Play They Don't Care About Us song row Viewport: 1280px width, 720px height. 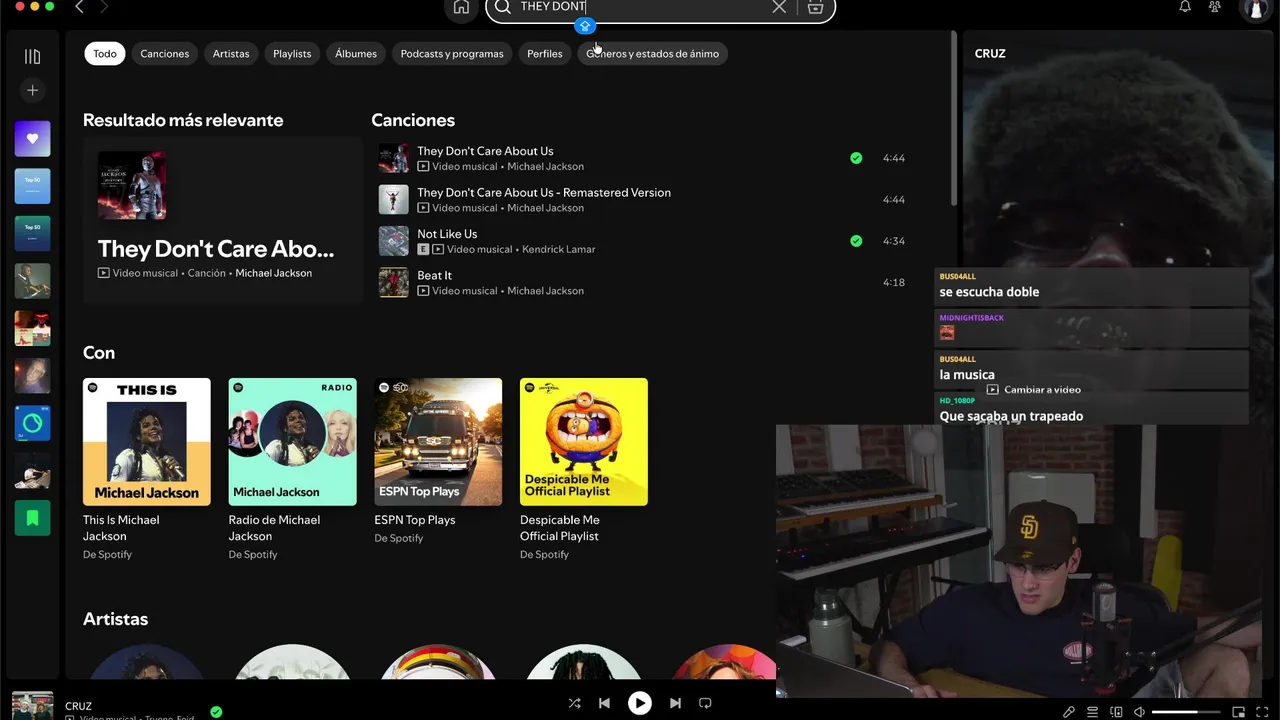pyautogui.click(x=642, y=158)
